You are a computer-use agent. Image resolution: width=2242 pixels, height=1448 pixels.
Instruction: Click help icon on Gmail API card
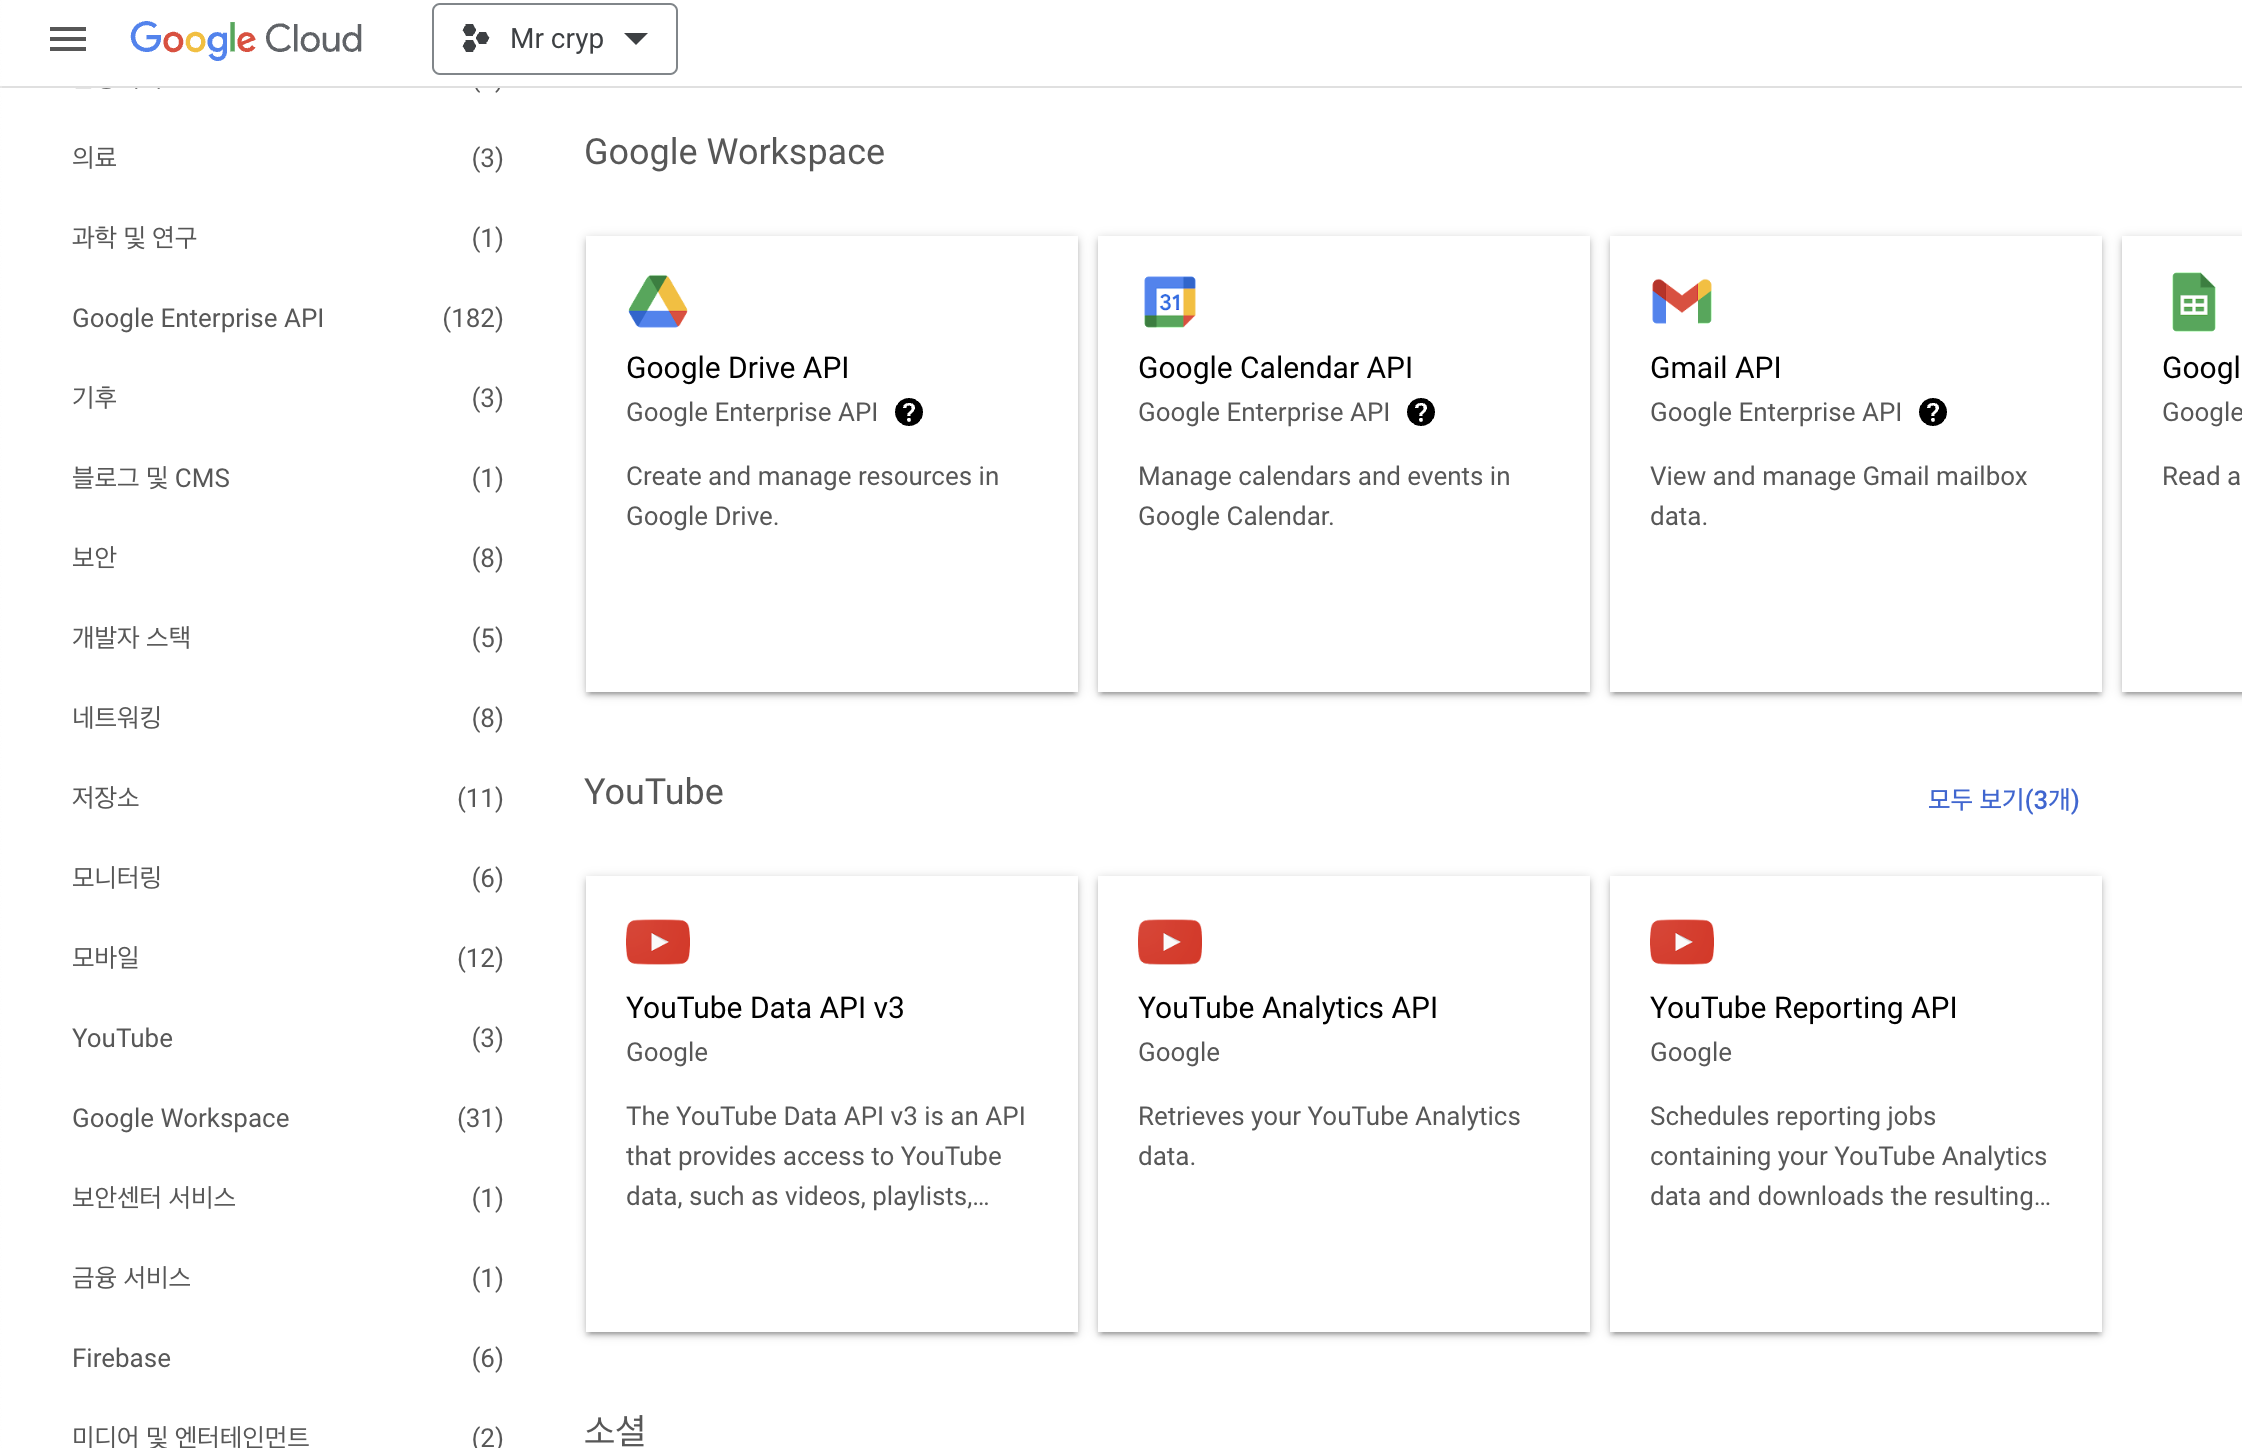1932,412
